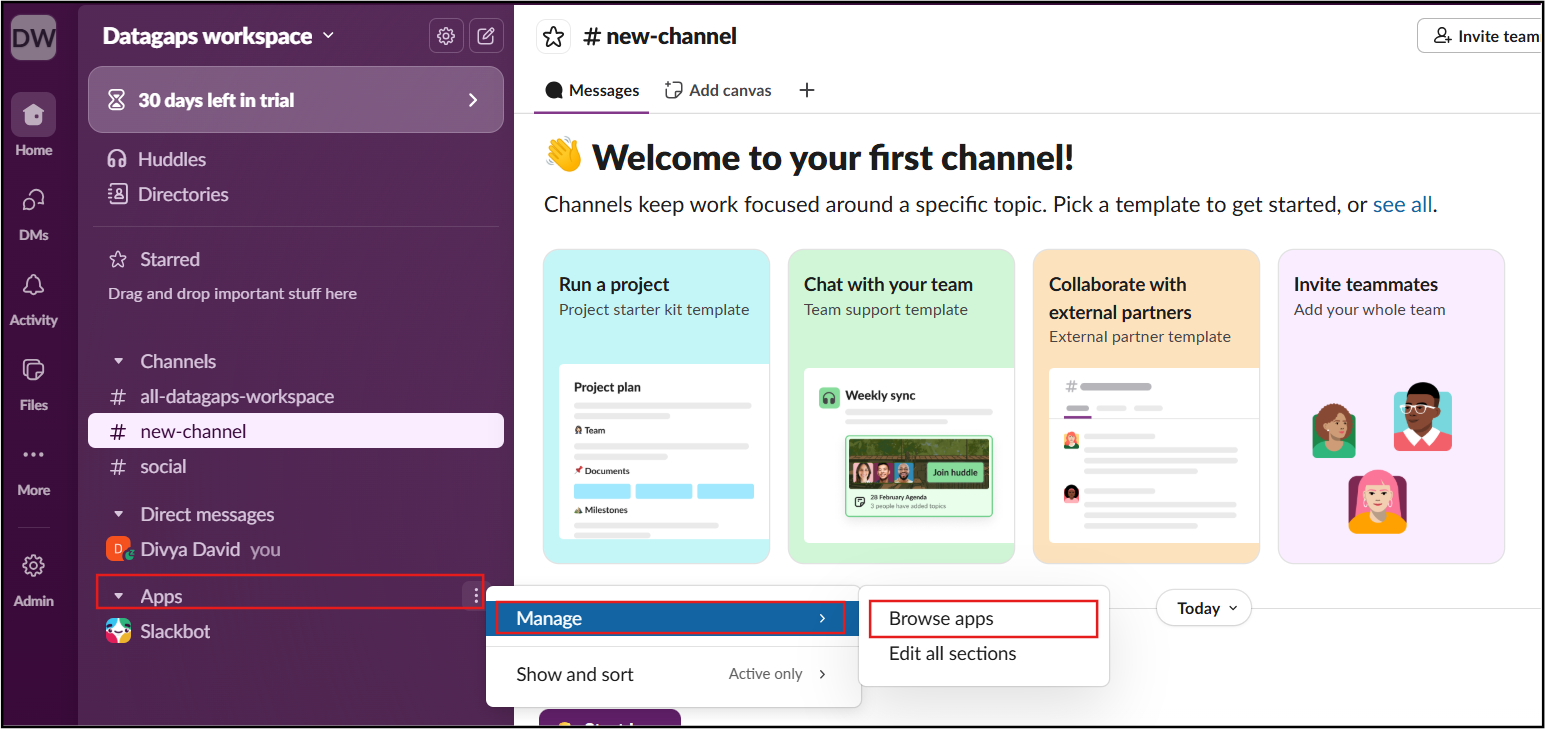Open the Add canvas tab
This screenshot has width=1545, height=729.
click(718, 90)
